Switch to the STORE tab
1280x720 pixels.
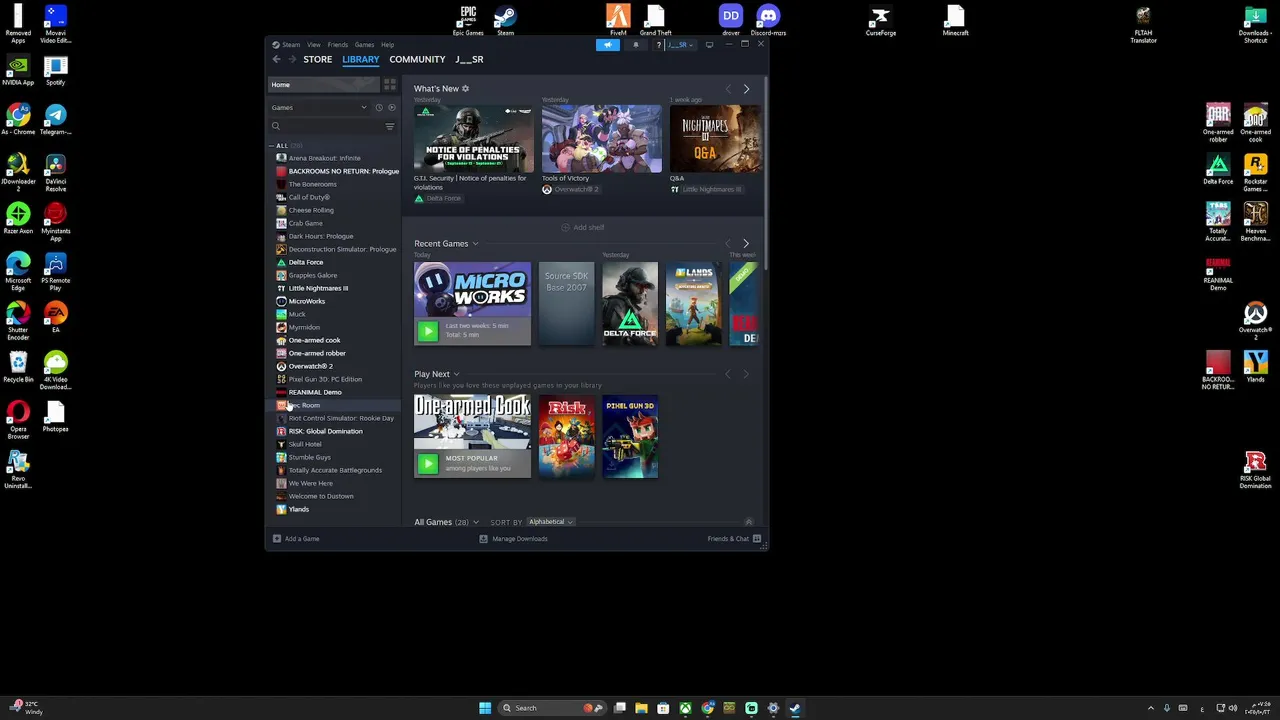tap(318, 60)
